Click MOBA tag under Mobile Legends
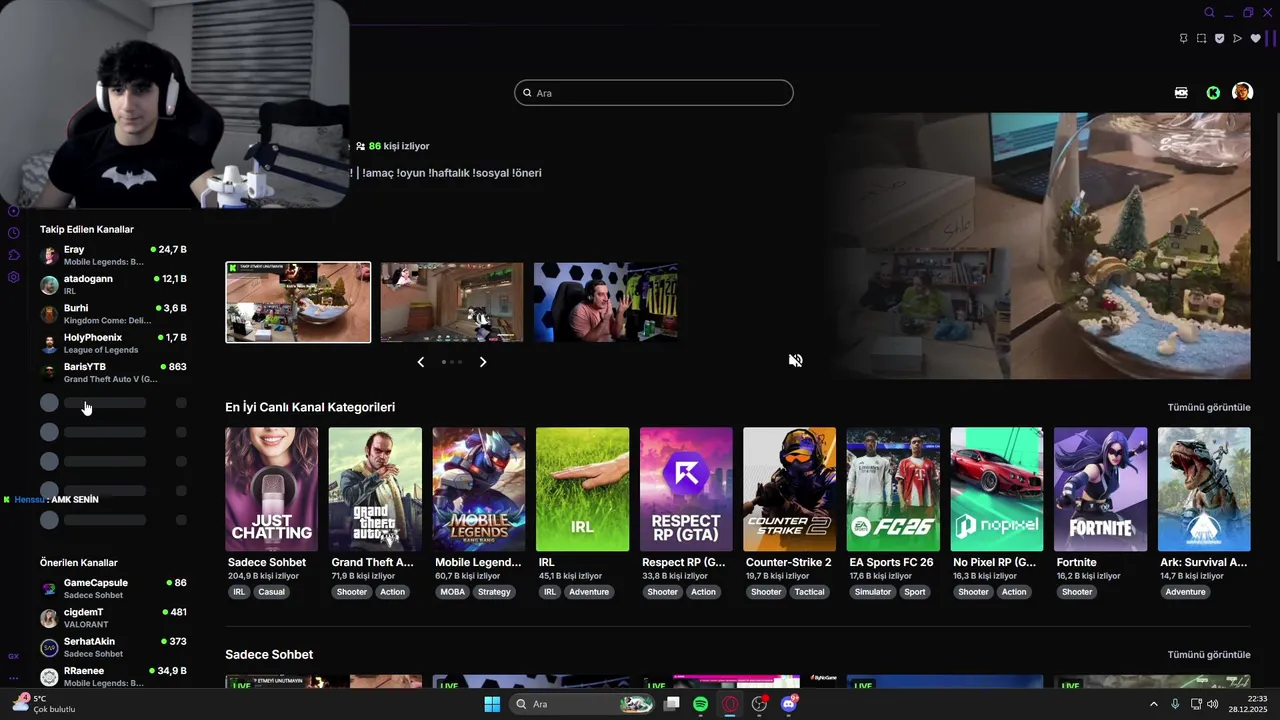Viewport: 1280px width, 720px height. coord(452,592)
